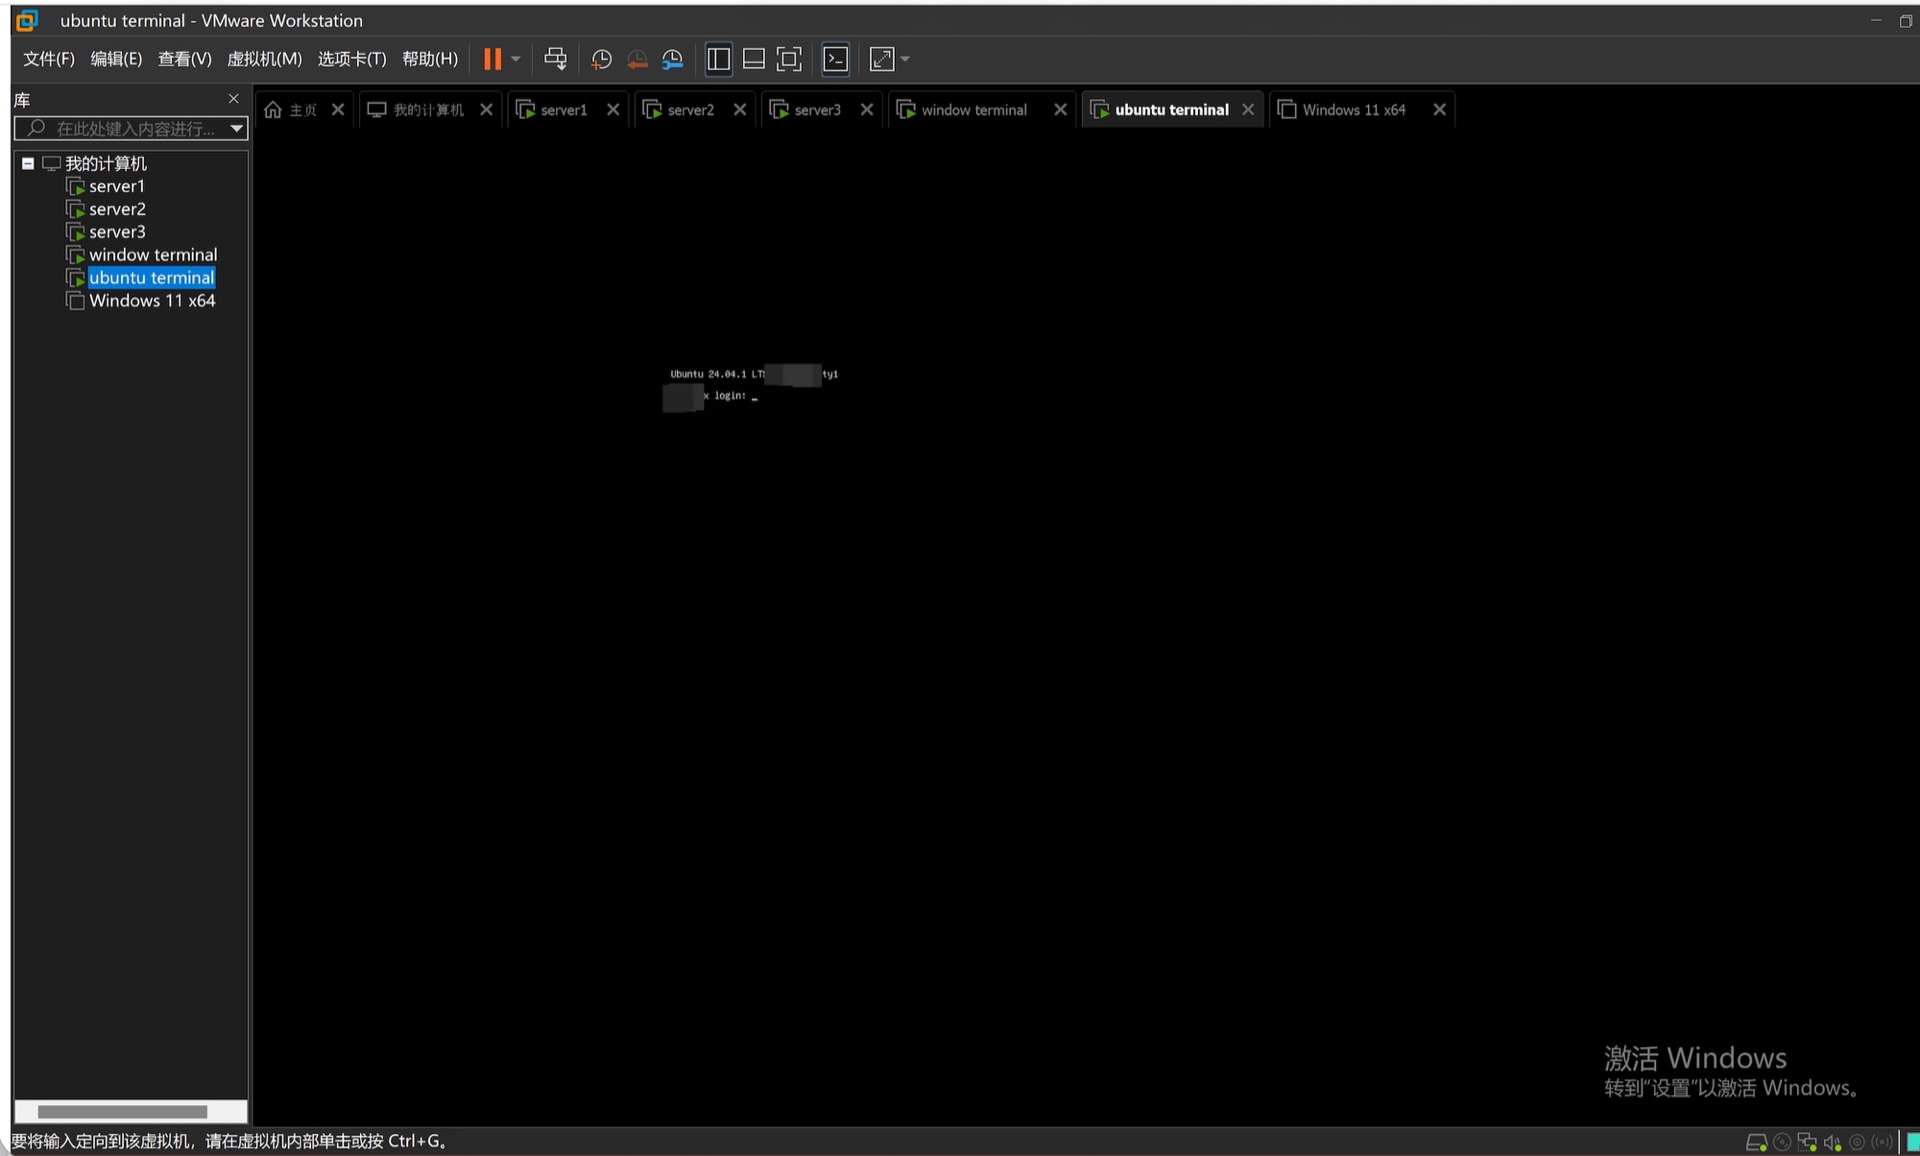The height and width of the screenshot is (1156, 1920).
Task: Click the message log indicator at status bar end
Action: point(1912,1142)
